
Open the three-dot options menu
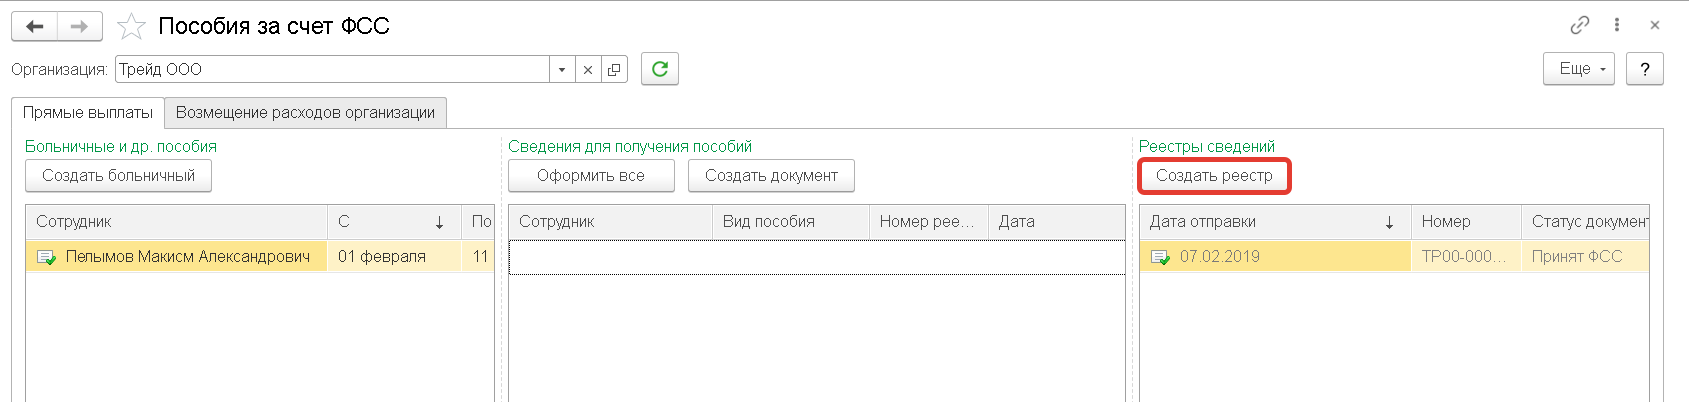(x=1617, y=25)
